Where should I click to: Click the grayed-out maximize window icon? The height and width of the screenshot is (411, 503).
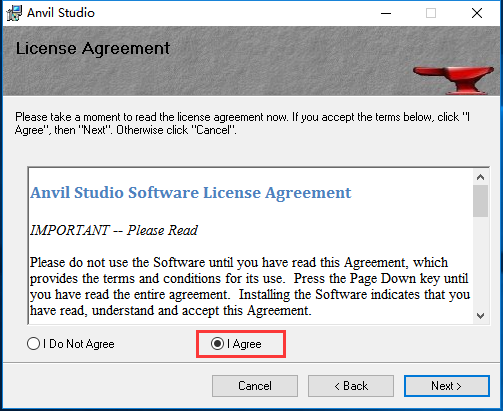click(431, 13)
